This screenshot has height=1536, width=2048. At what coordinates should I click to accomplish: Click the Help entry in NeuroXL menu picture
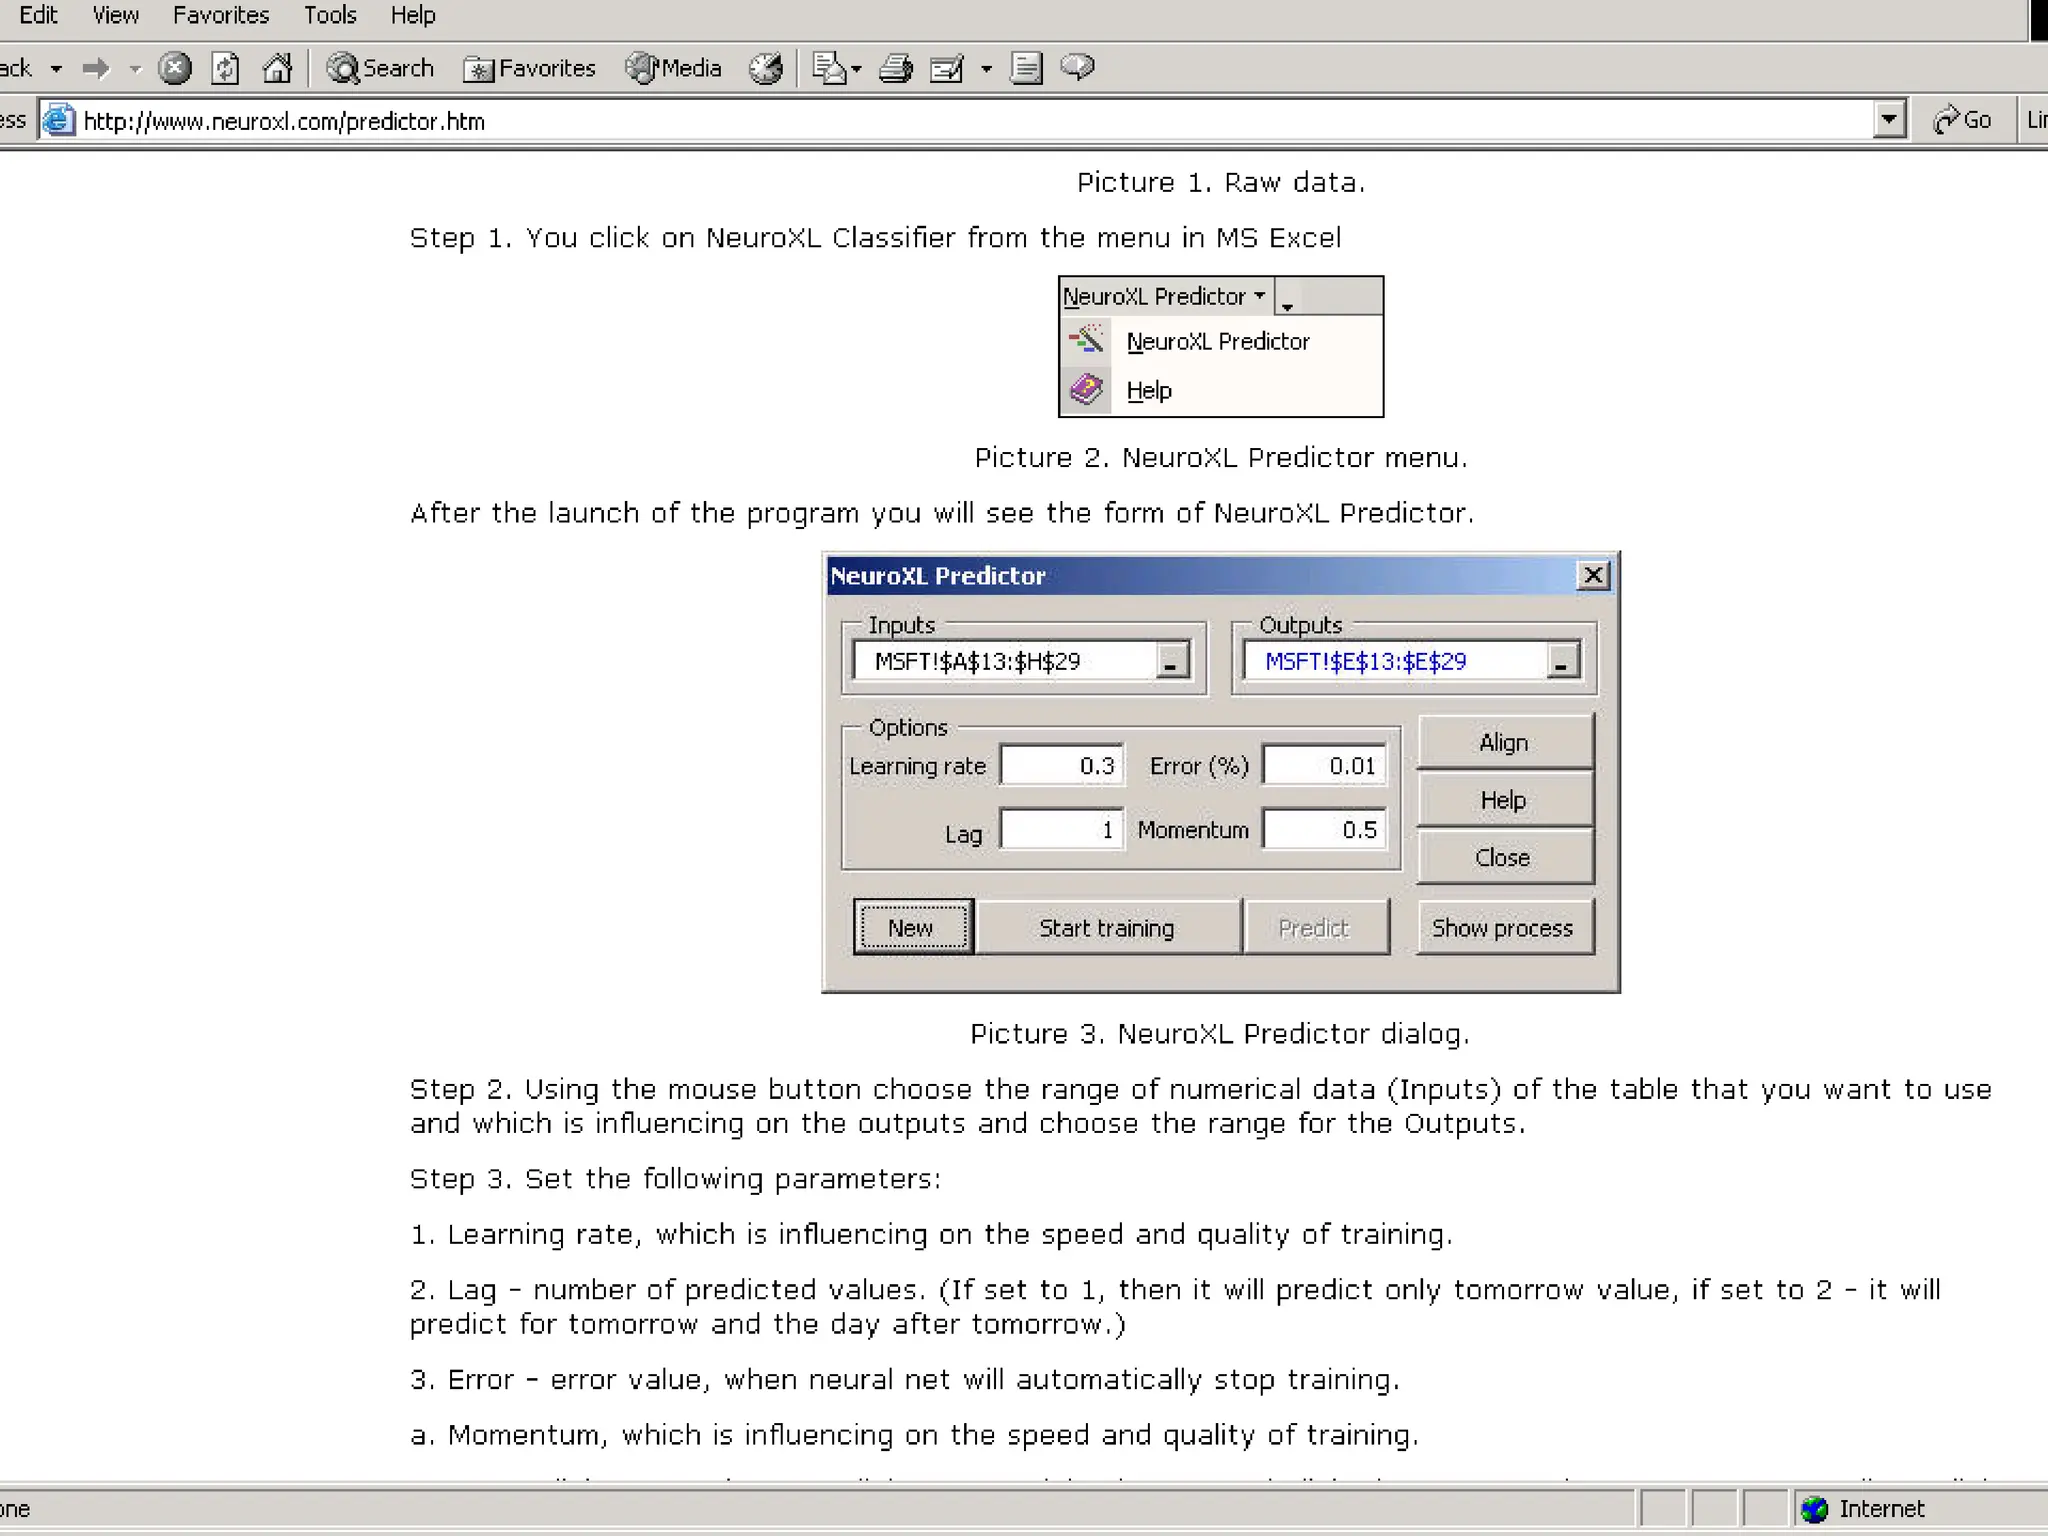[x=1148, y=390]
